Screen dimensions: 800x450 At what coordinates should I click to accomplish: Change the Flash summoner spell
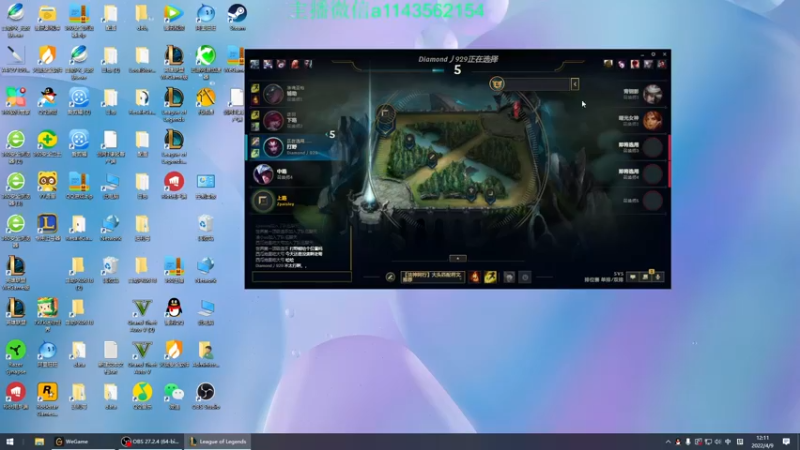[490, 277]
